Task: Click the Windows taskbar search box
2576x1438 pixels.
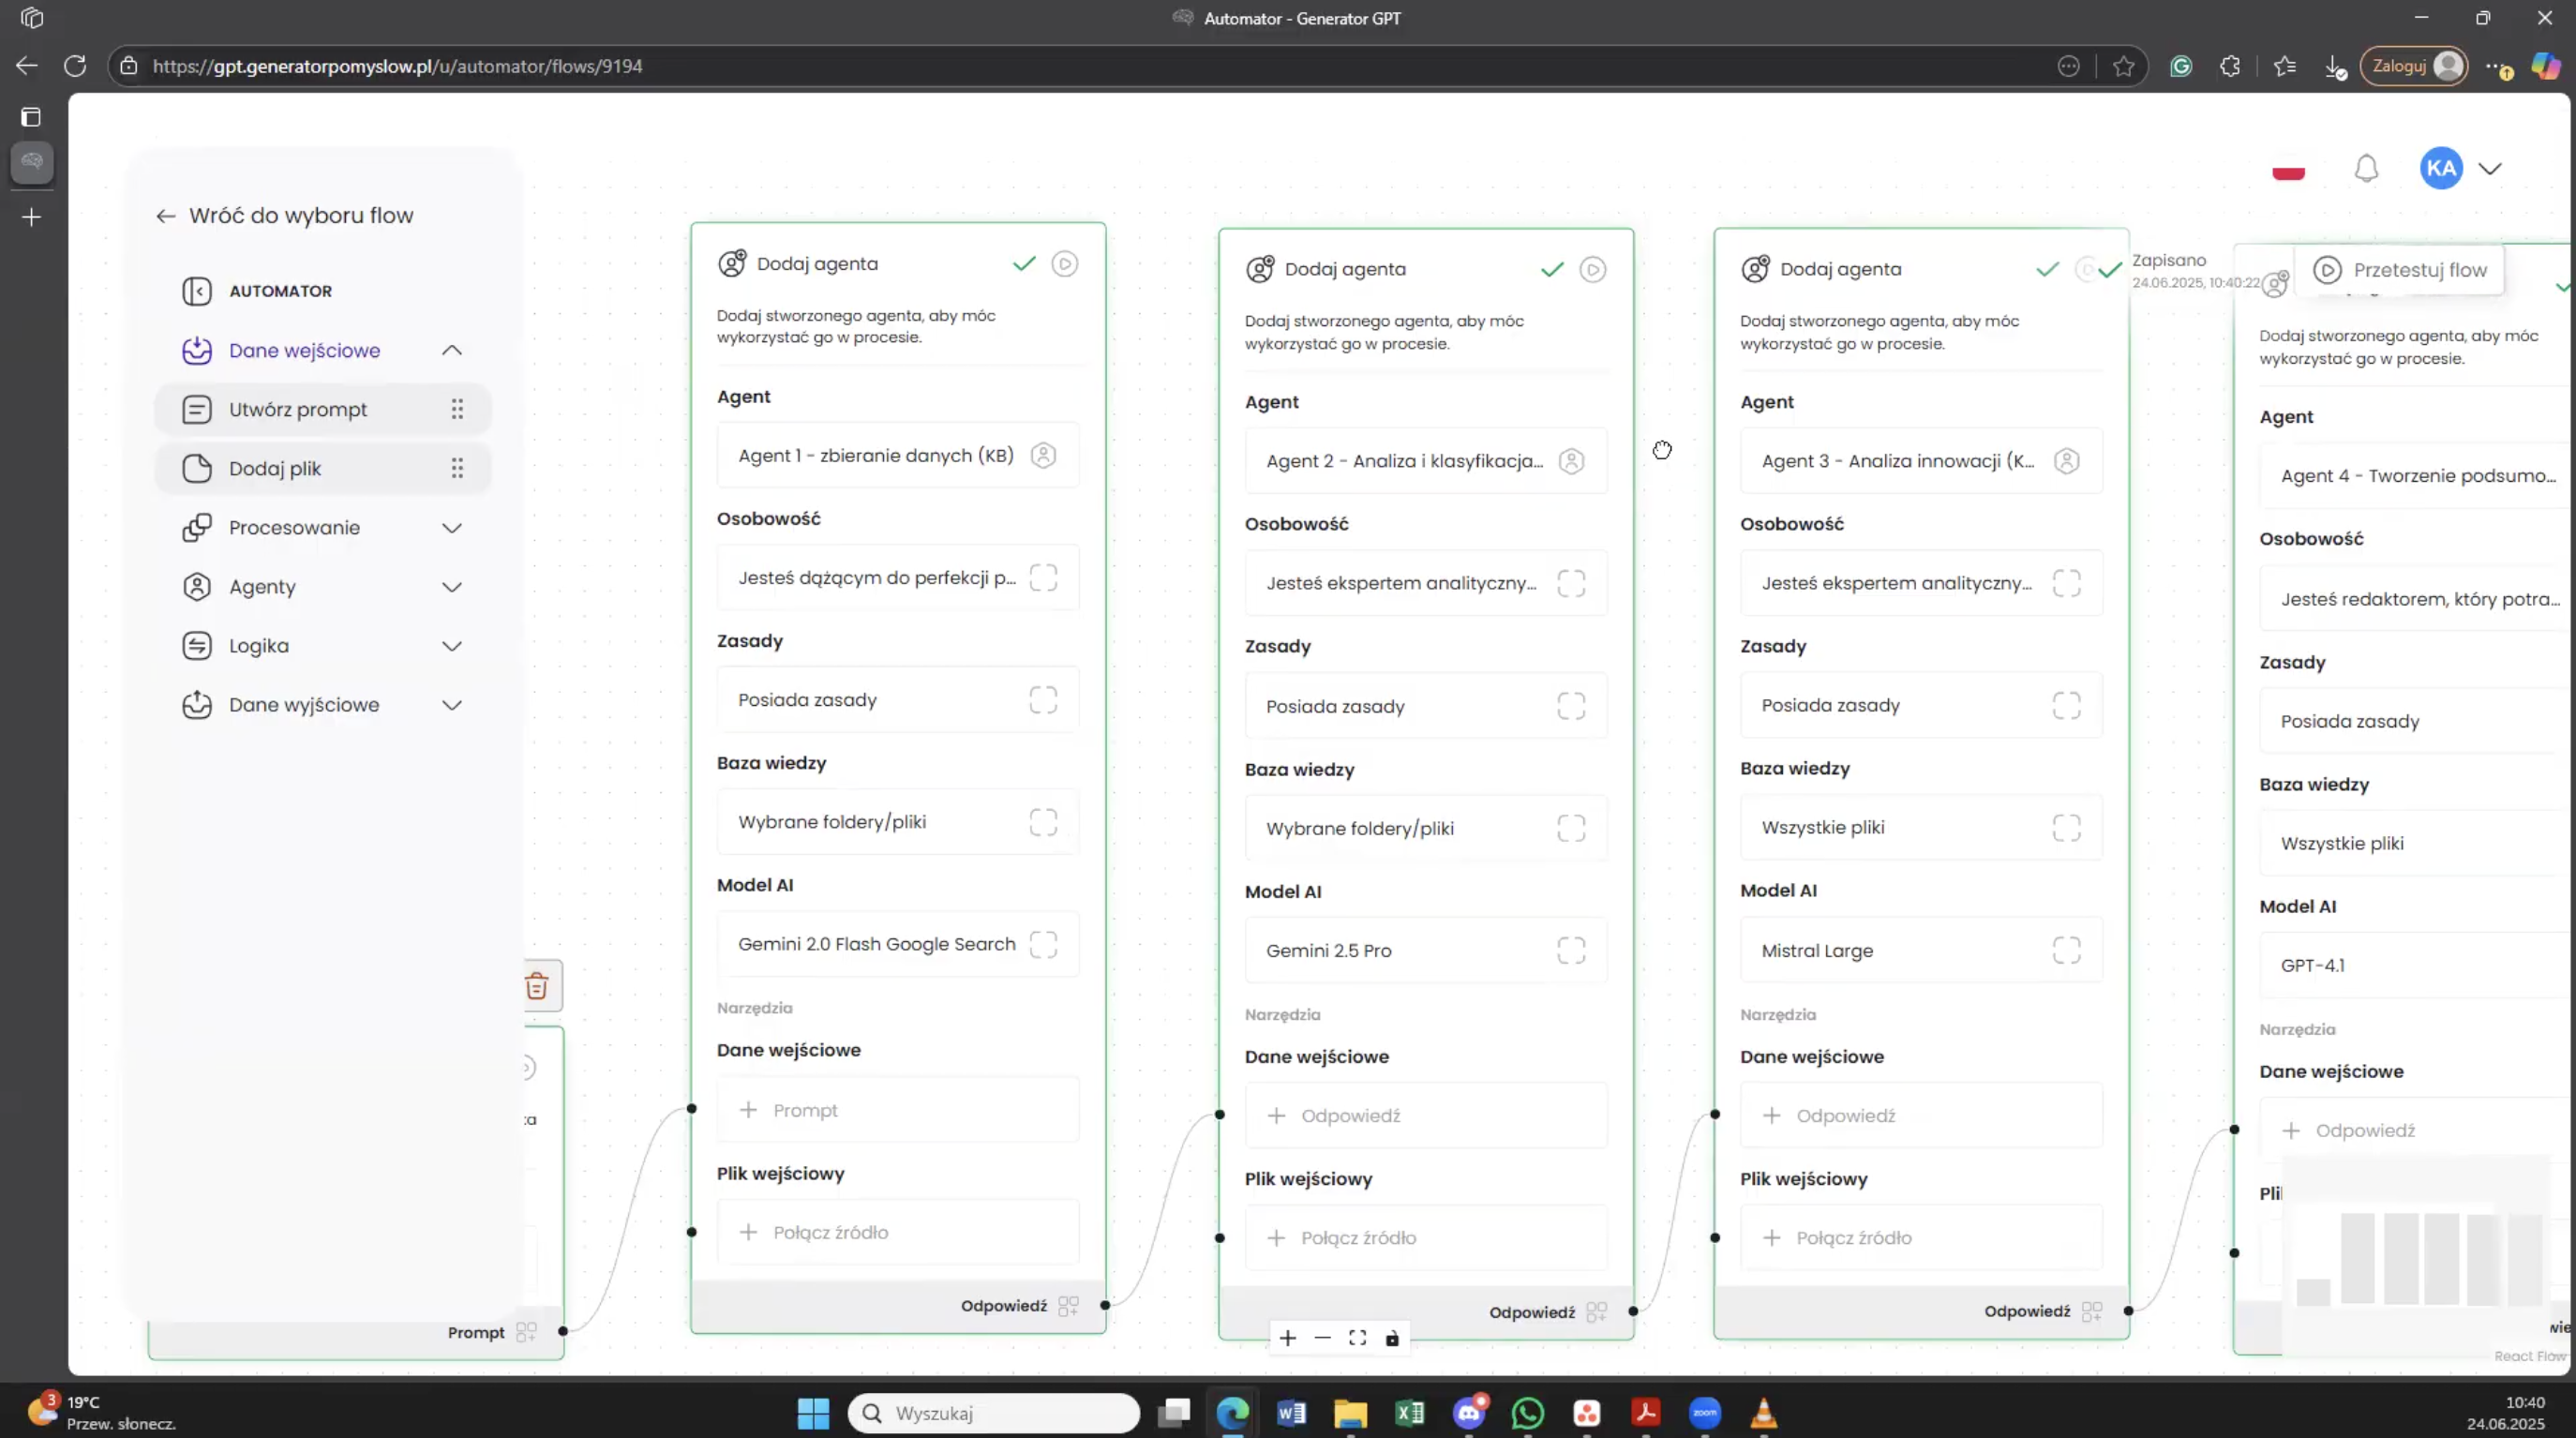Action: click(994, 1413)
